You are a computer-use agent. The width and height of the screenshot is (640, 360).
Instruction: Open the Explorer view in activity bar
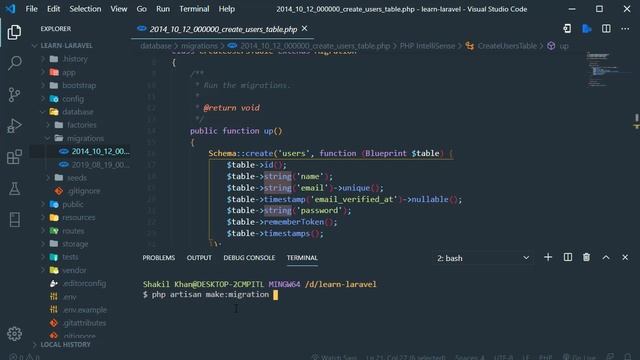point(14,32)
